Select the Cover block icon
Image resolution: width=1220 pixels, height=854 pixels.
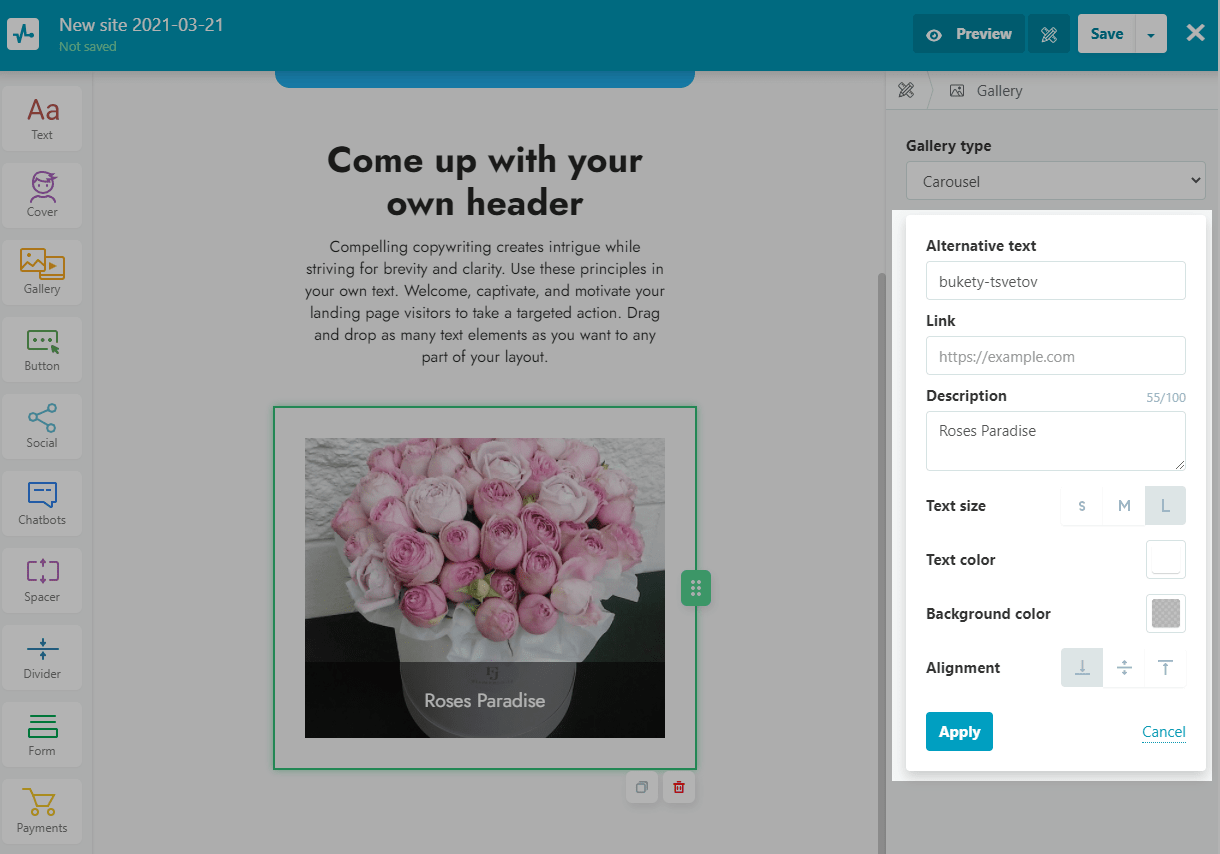42,194
